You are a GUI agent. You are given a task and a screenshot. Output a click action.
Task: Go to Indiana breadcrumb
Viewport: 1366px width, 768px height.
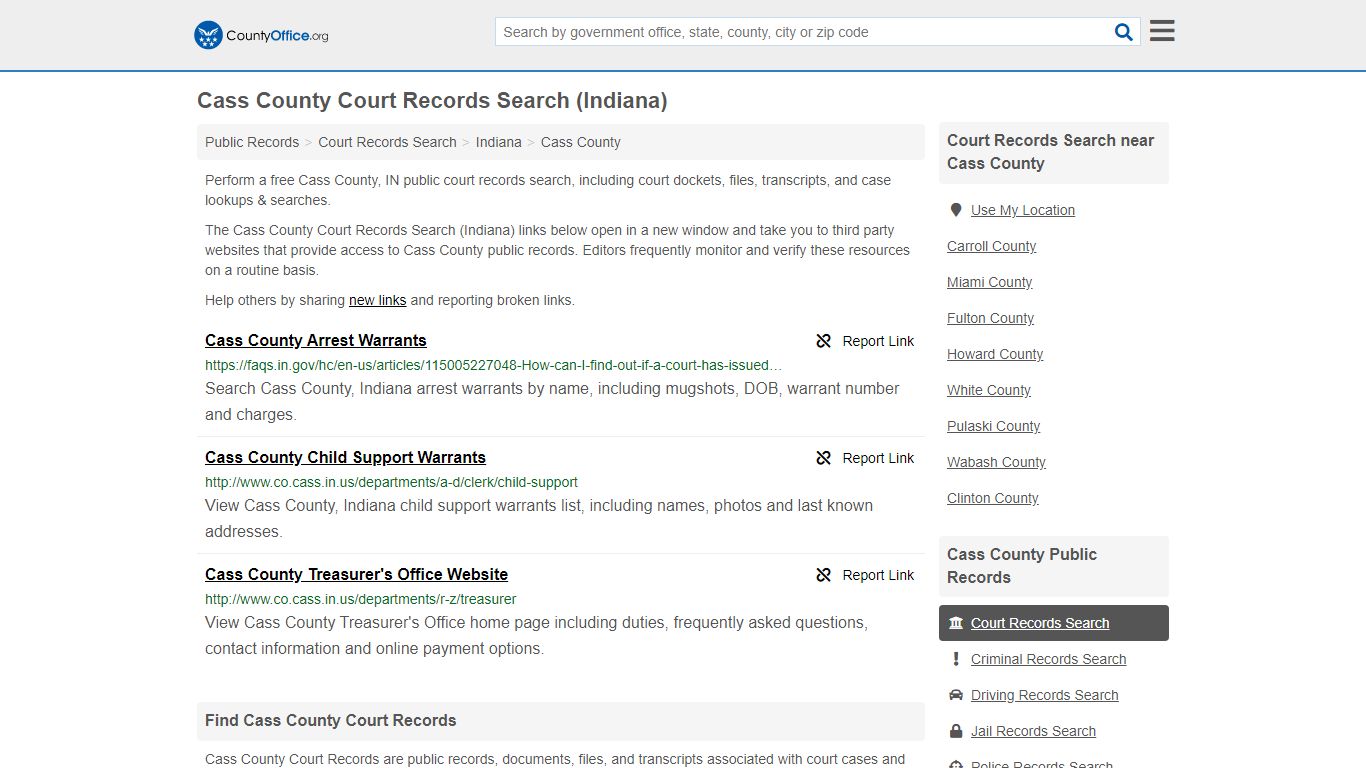click(x=498, y=142)
